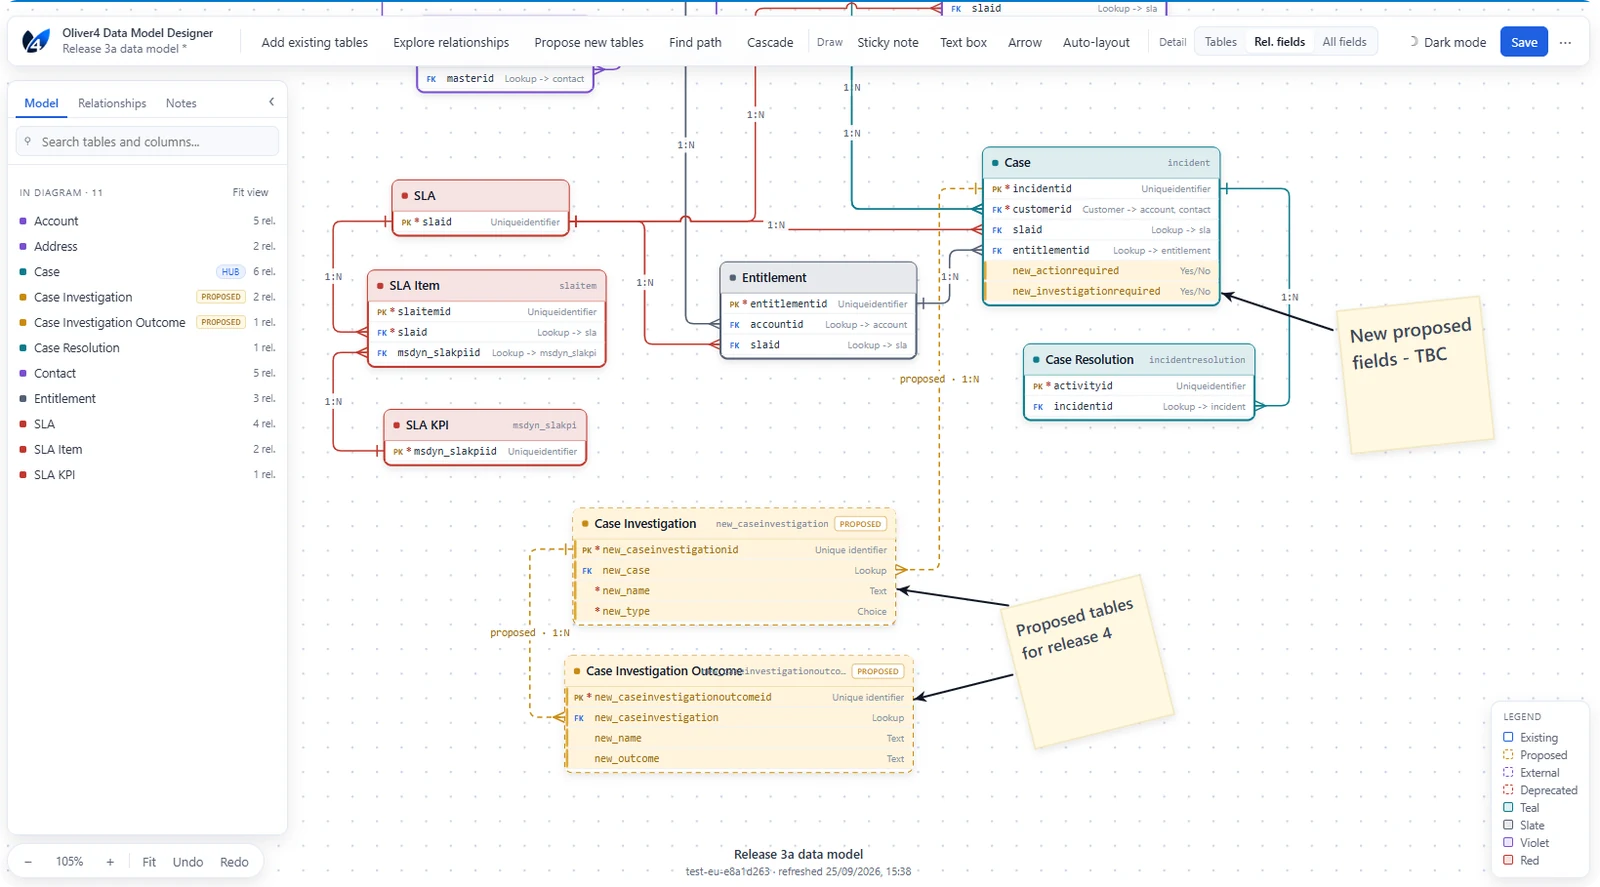Click the search magnifier icon
The height and width of the screenshot is (887, 1600).
click(28, 141)
